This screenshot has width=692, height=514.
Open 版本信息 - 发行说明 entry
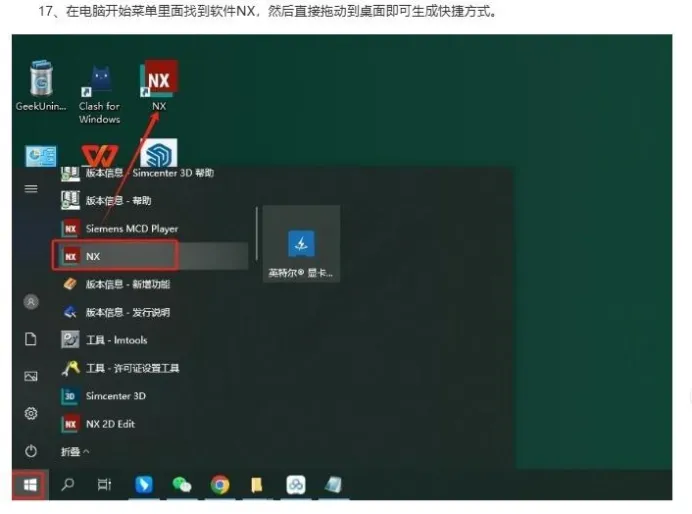pyautogui.click(x=116, y=312)
